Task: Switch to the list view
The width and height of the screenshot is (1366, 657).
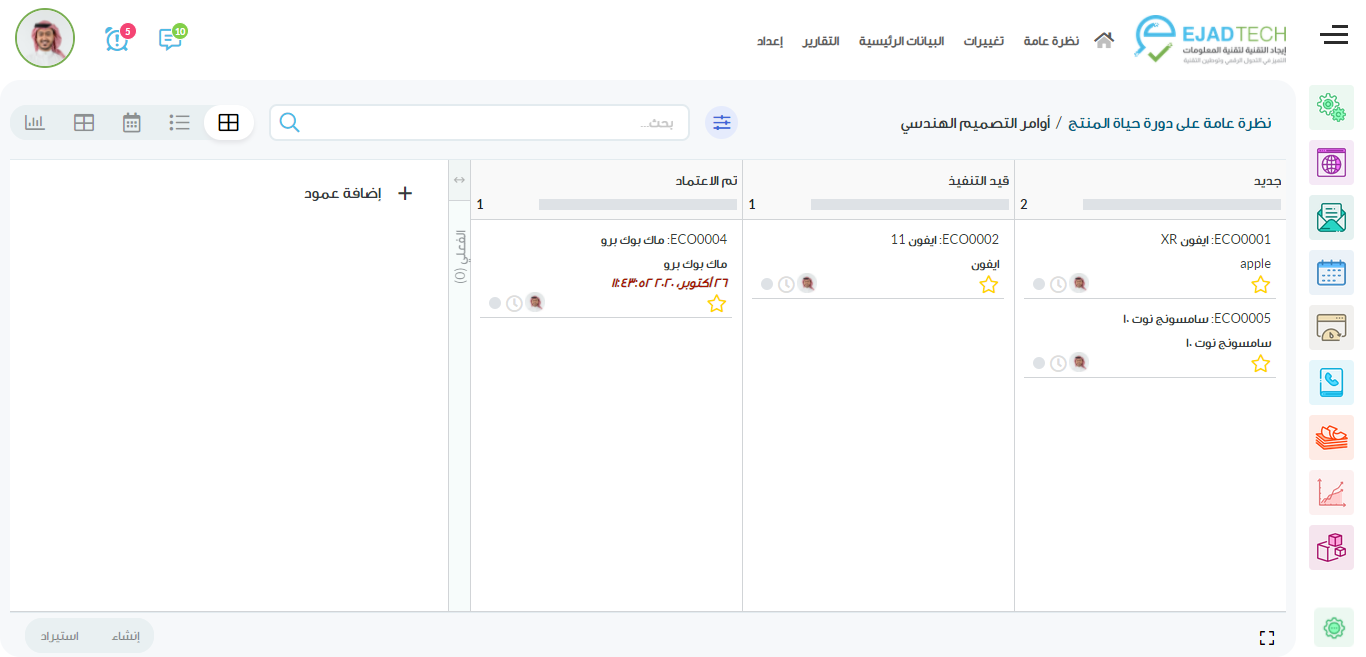Action: (180, 123)
